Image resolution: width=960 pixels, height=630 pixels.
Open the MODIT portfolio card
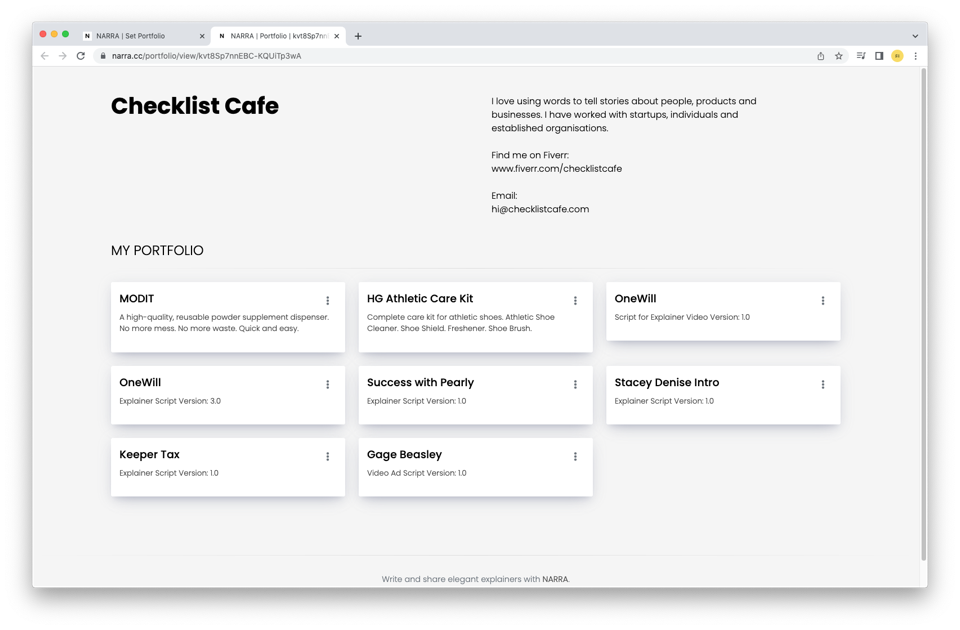pos(228,317)
